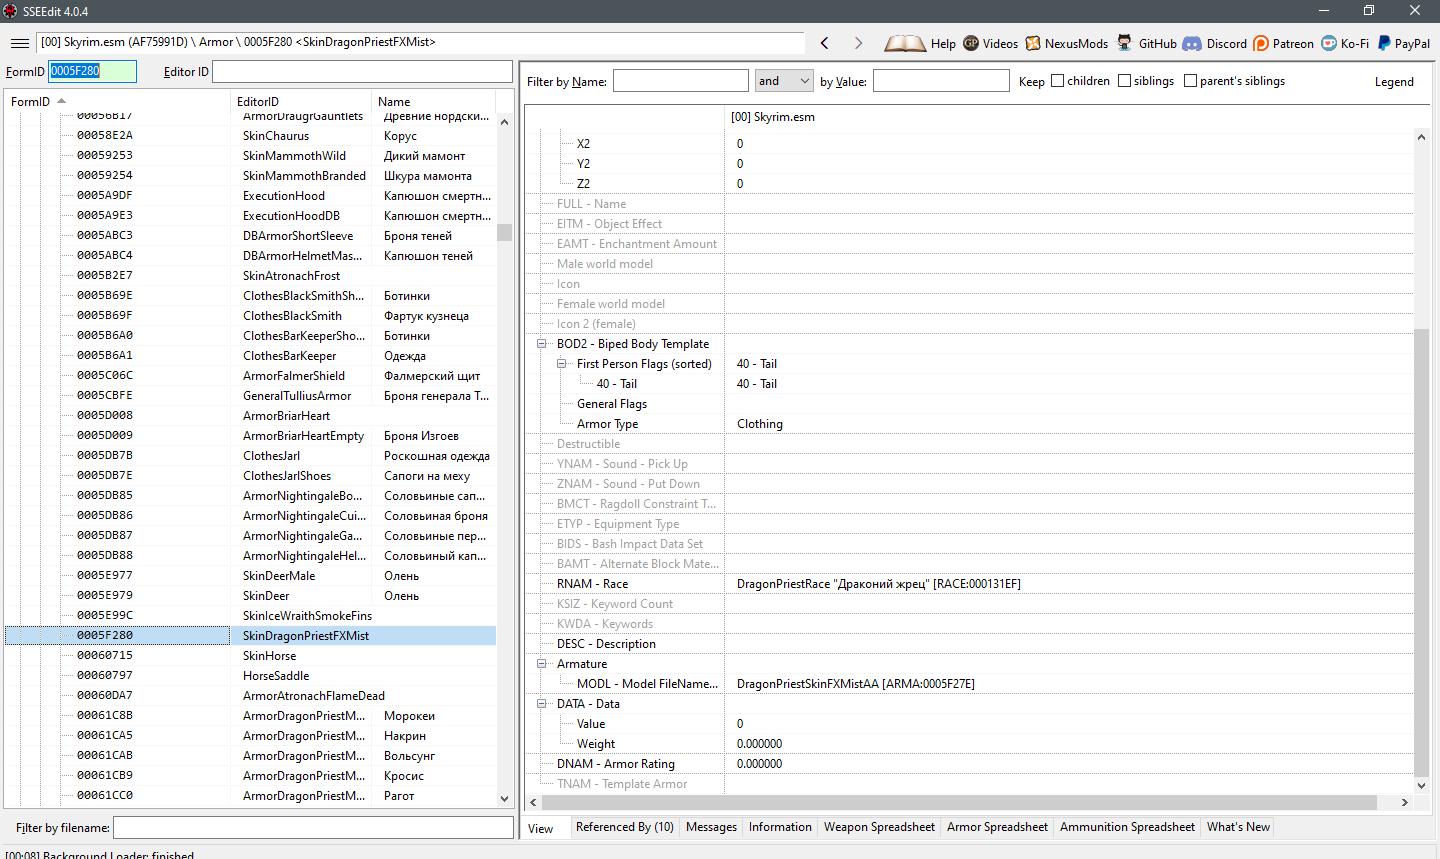Screen dimensions: 1440x859
Task: Collapse the Armature node
Action: pyautogui.click(x=542, y=664)
